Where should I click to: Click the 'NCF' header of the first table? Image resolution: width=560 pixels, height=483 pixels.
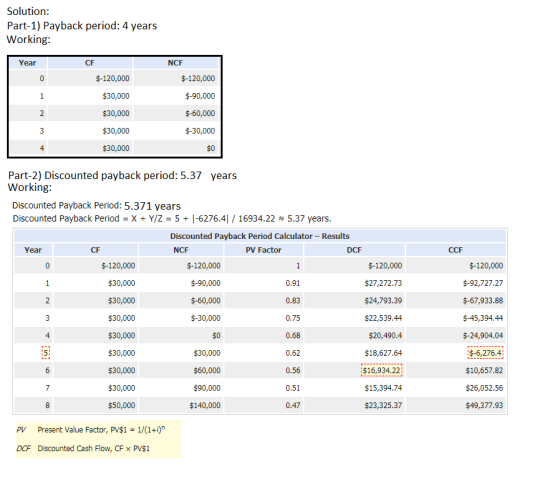pos(175,63)
